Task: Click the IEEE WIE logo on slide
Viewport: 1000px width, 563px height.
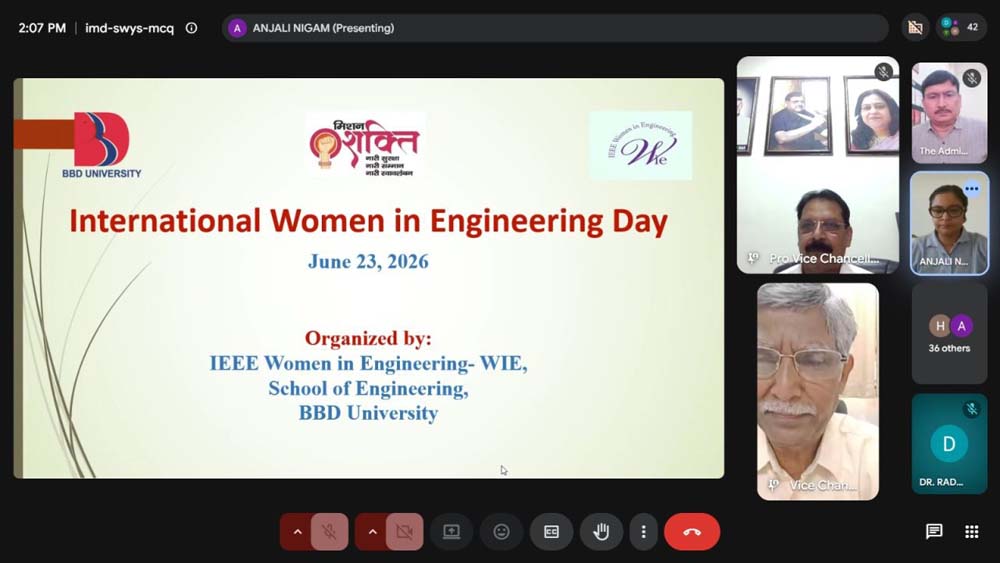Action: pyautogui.click(x=640, y=145)
